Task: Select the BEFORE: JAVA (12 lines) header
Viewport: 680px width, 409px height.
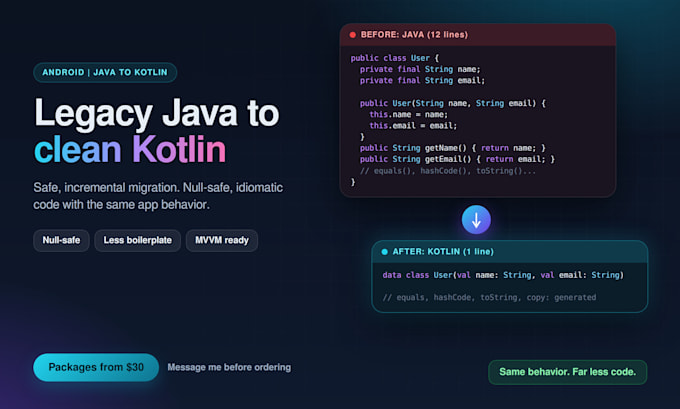Action: [477, 35]
